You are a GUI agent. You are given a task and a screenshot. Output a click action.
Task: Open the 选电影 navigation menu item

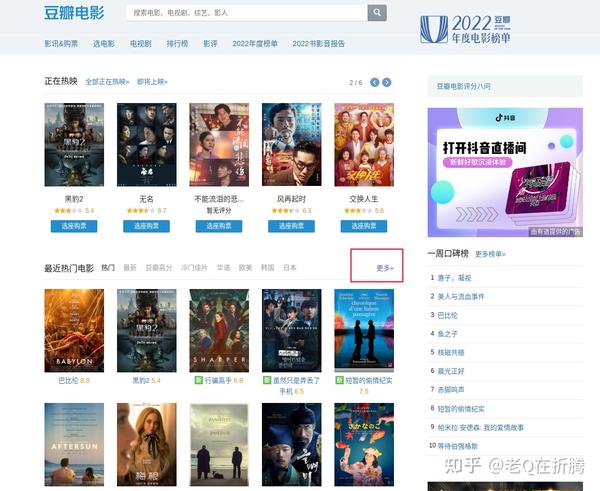pyautogui.click(x=104, y=44)
